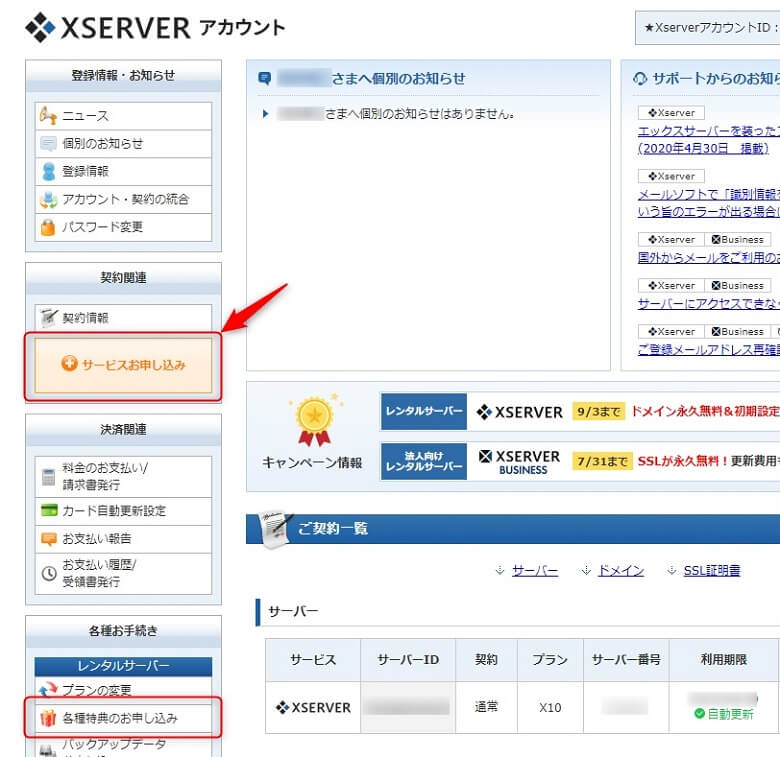
Task: Click the X10 plan cell
Action: pos(550,707)
